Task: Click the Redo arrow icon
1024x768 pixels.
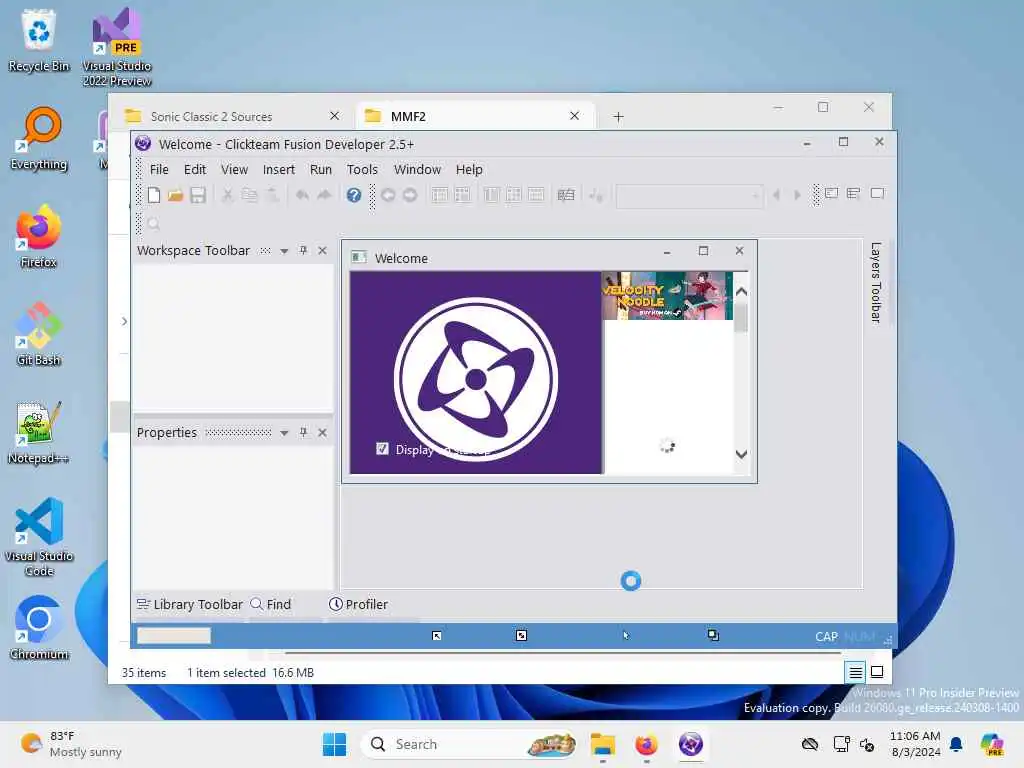Action: (325, 195)
